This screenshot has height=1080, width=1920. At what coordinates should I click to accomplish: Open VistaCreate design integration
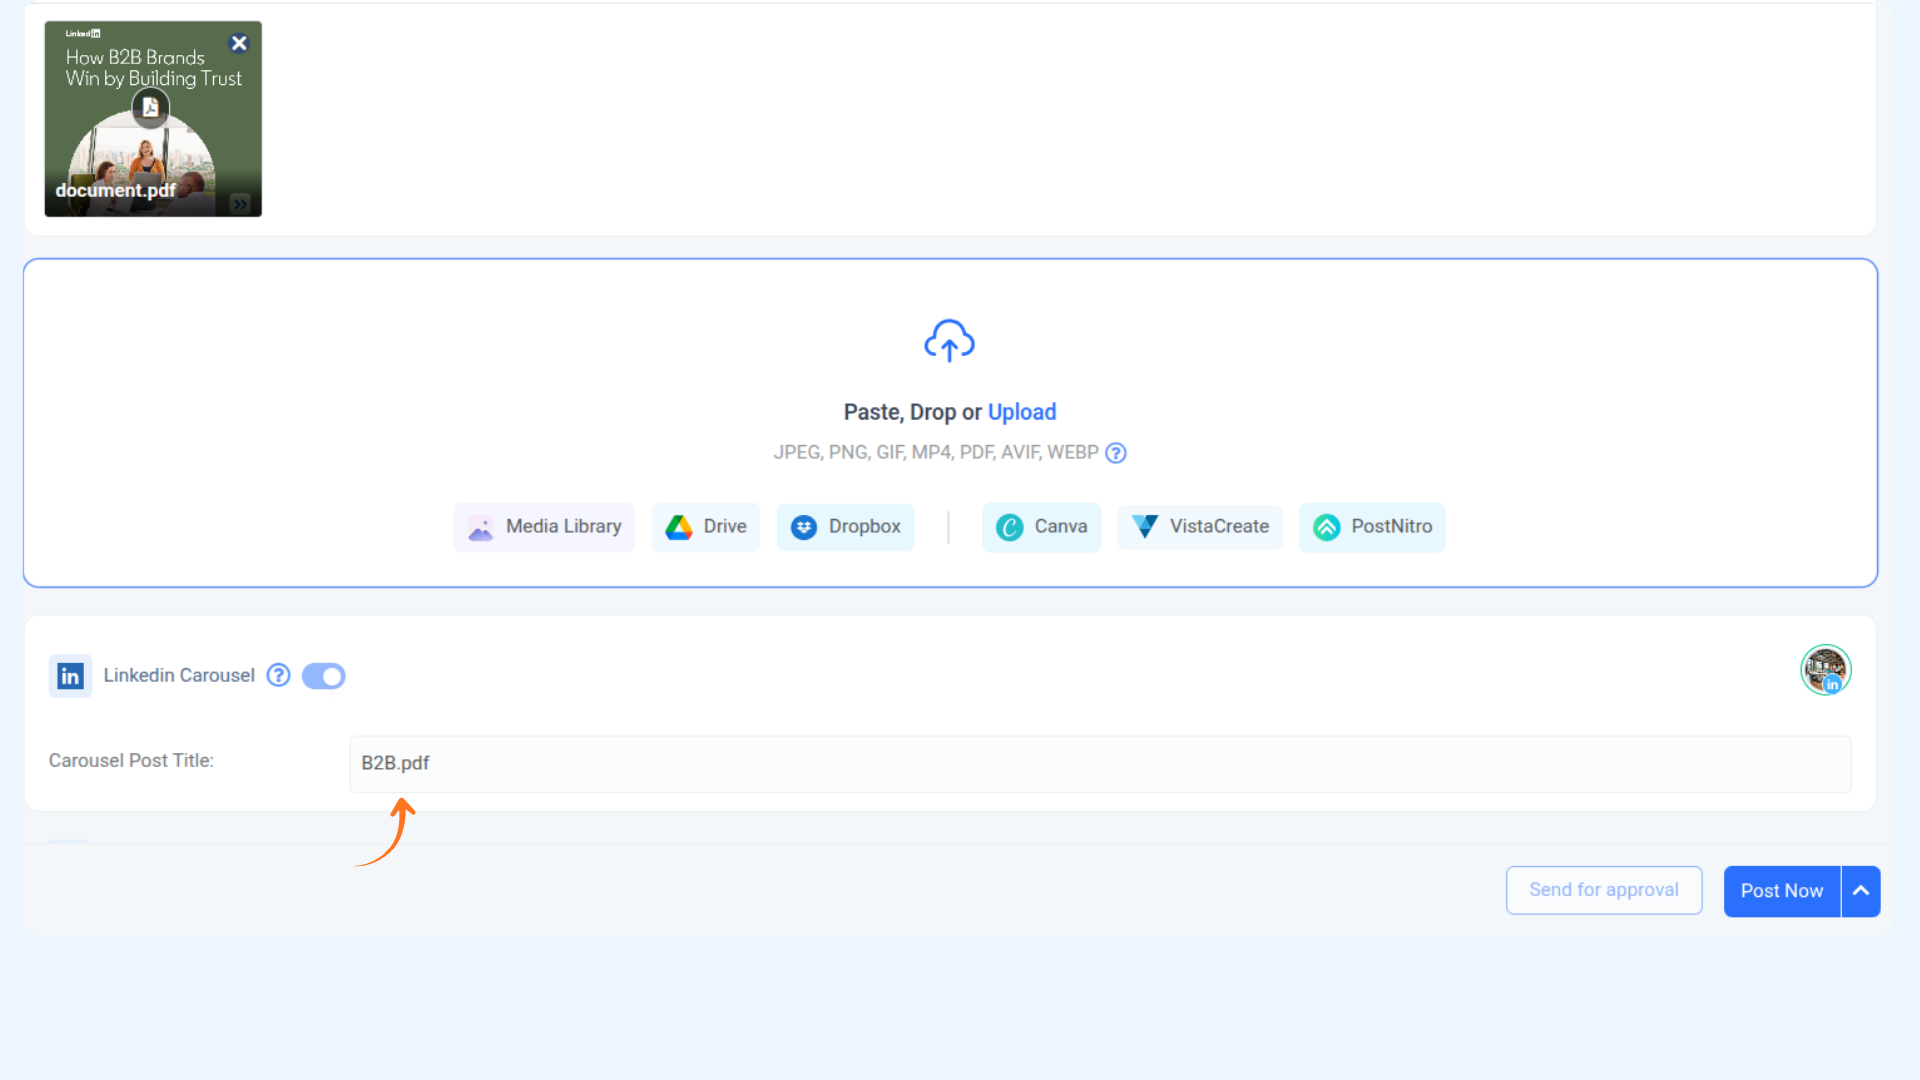click(1199, 527)
